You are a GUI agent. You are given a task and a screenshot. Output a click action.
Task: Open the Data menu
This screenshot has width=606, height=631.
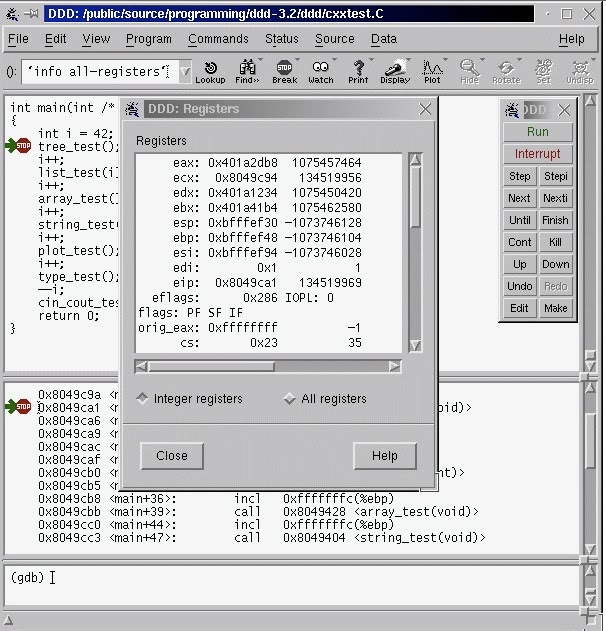(384, 39)
